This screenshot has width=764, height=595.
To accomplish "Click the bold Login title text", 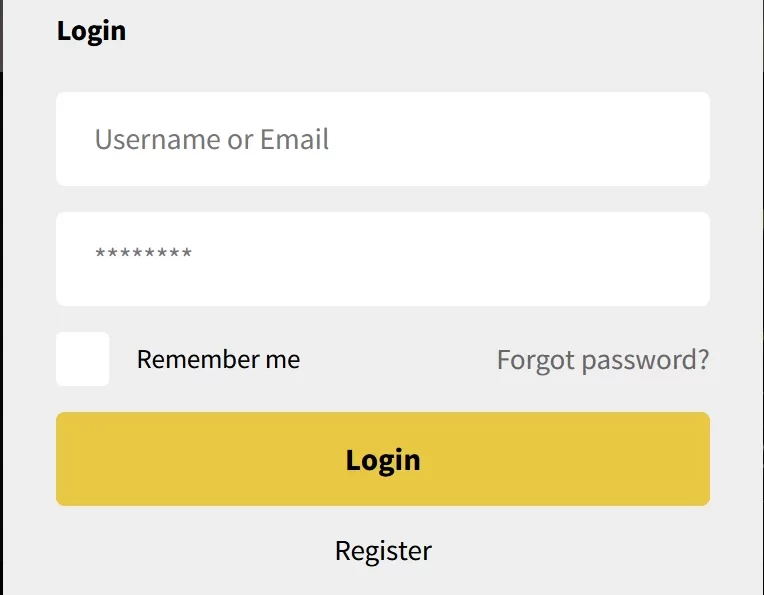I will 91,30.
